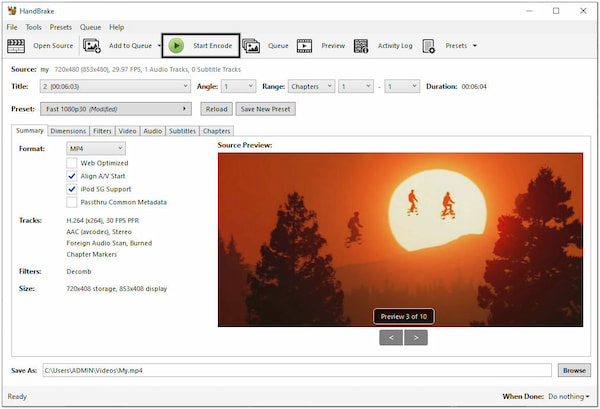Click the Browse button
Image resolution: width=600 pixels, height=409 pixels.
pyautogui.click(x=574, y=370)
